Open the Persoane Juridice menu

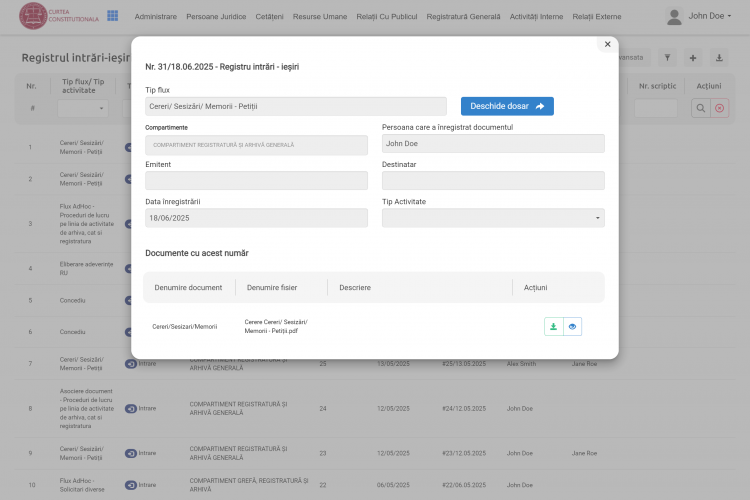pyautogui.click(x=216, y=17)
